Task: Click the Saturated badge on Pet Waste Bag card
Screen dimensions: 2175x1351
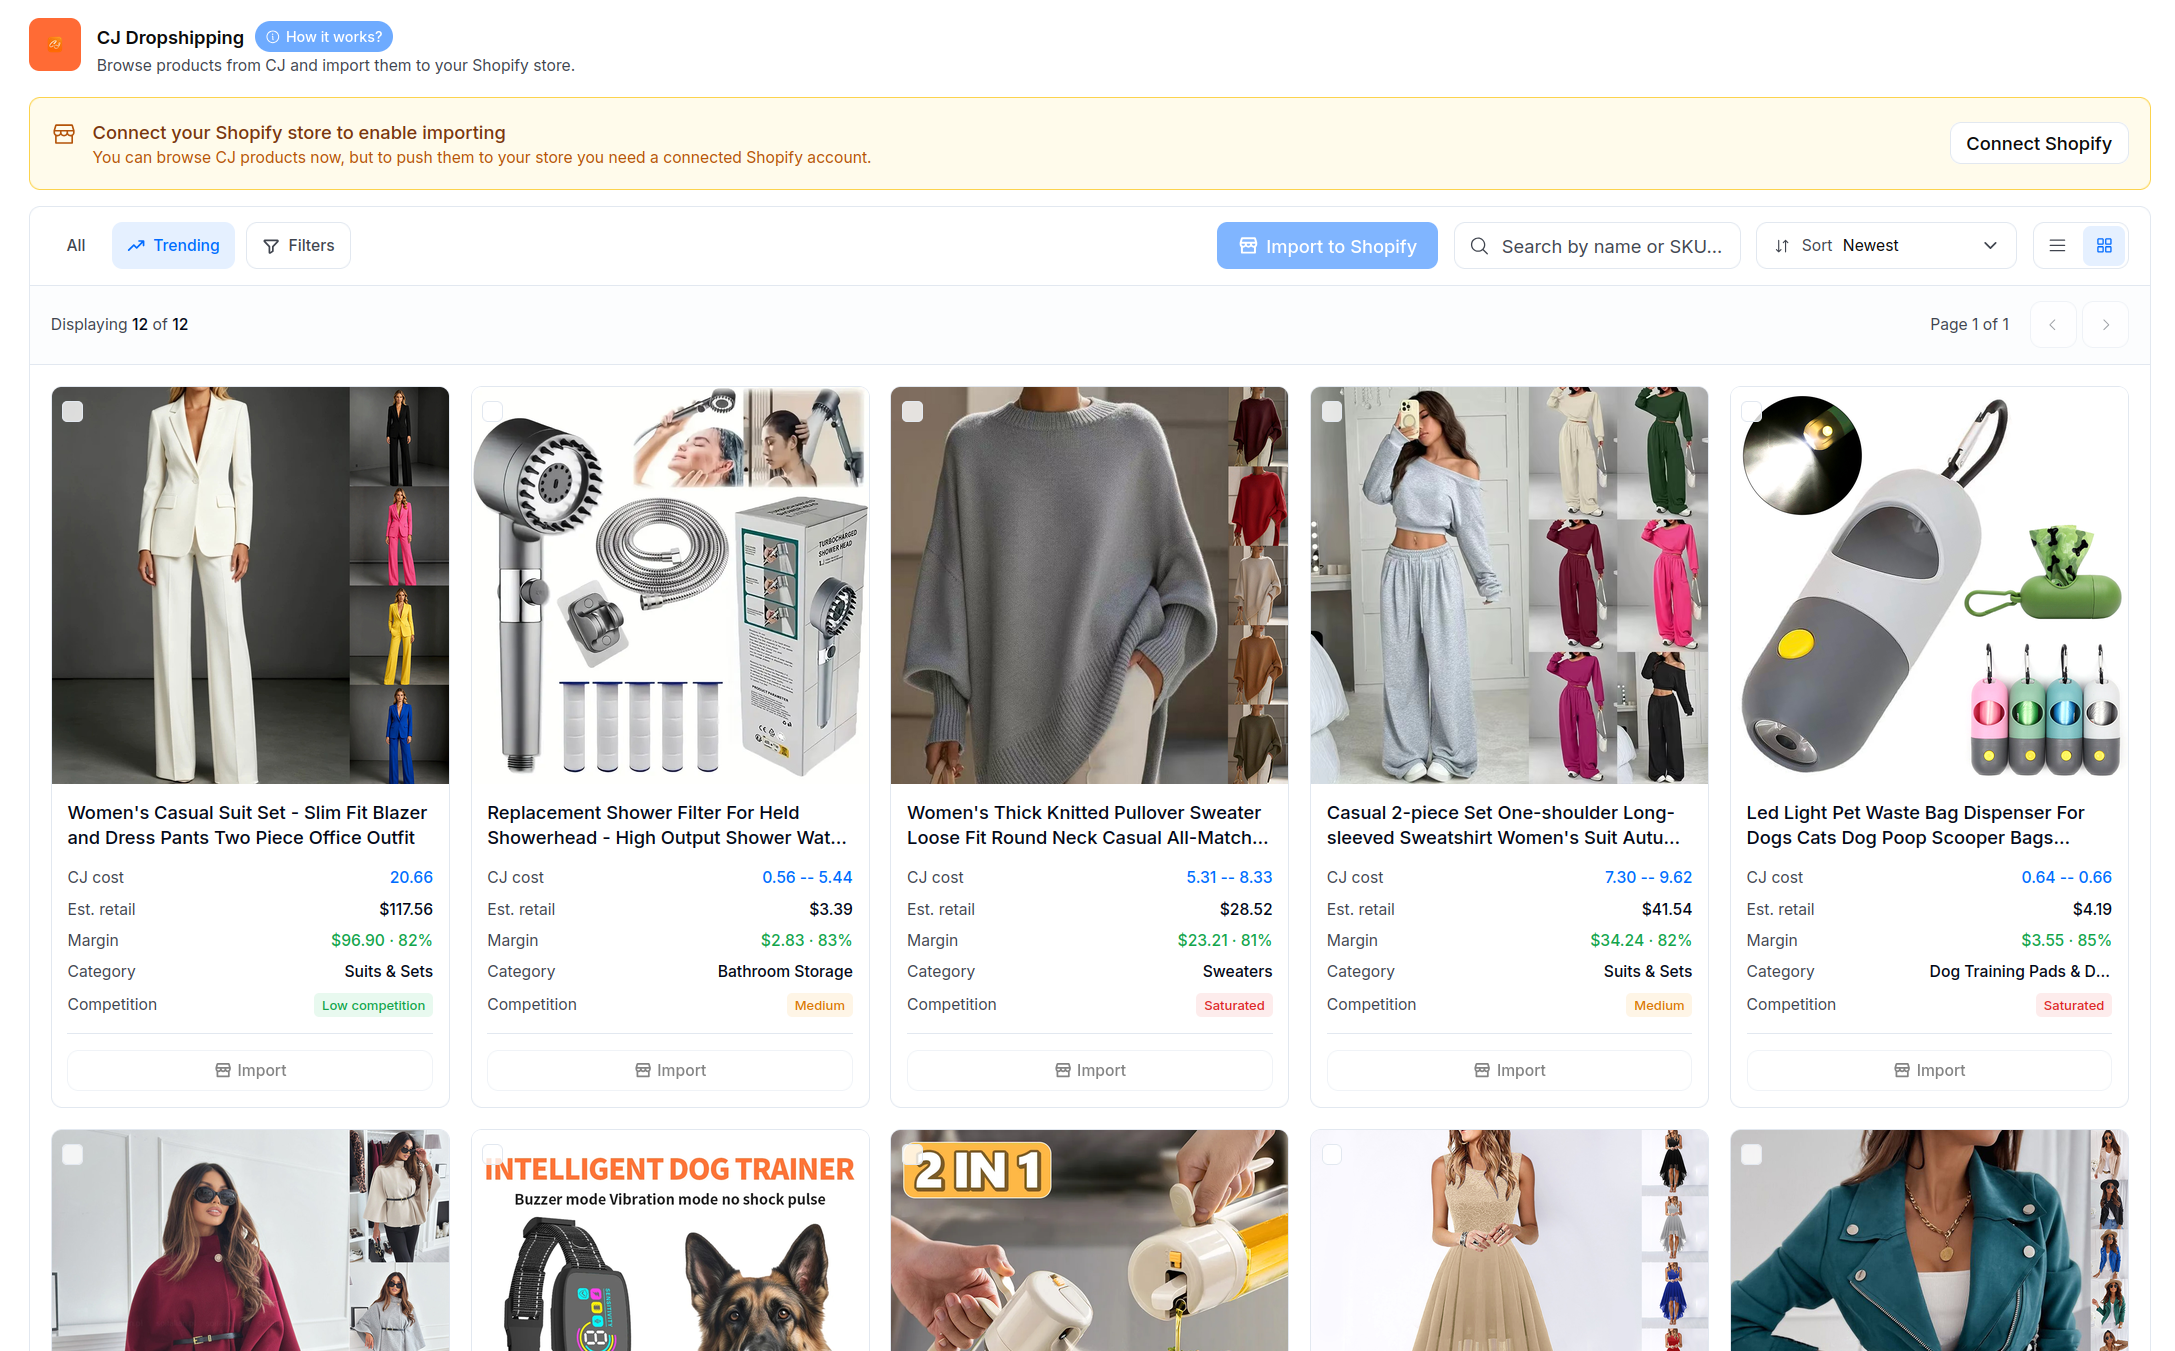Action: (2073, 1006)
